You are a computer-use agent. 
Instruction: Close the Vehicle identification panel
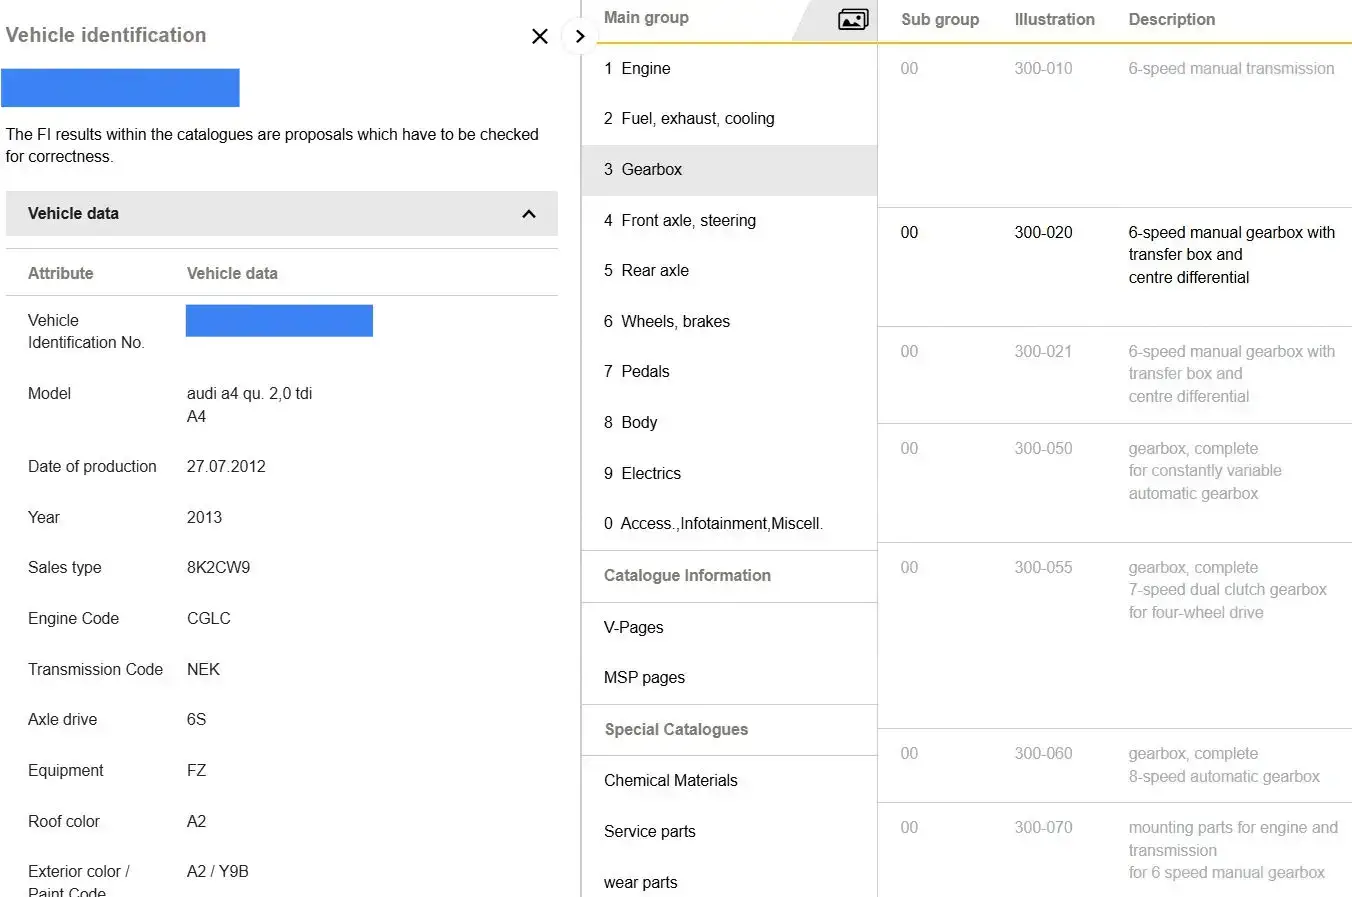540,37
